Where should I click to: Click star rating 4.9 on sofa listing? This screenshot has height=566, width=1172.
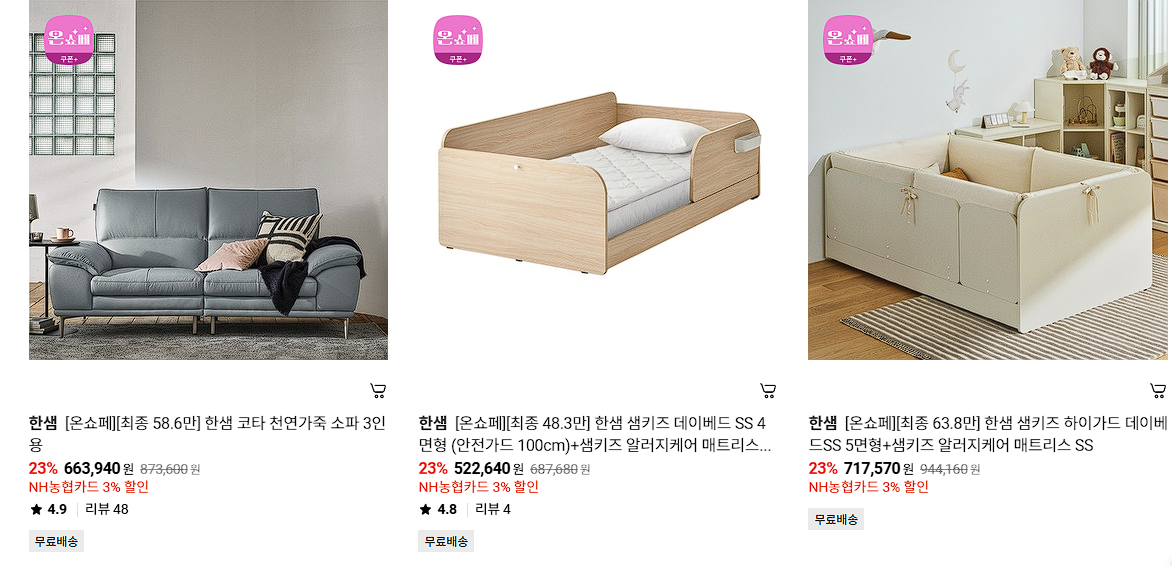pyautogui.click(x=49, y=510)
